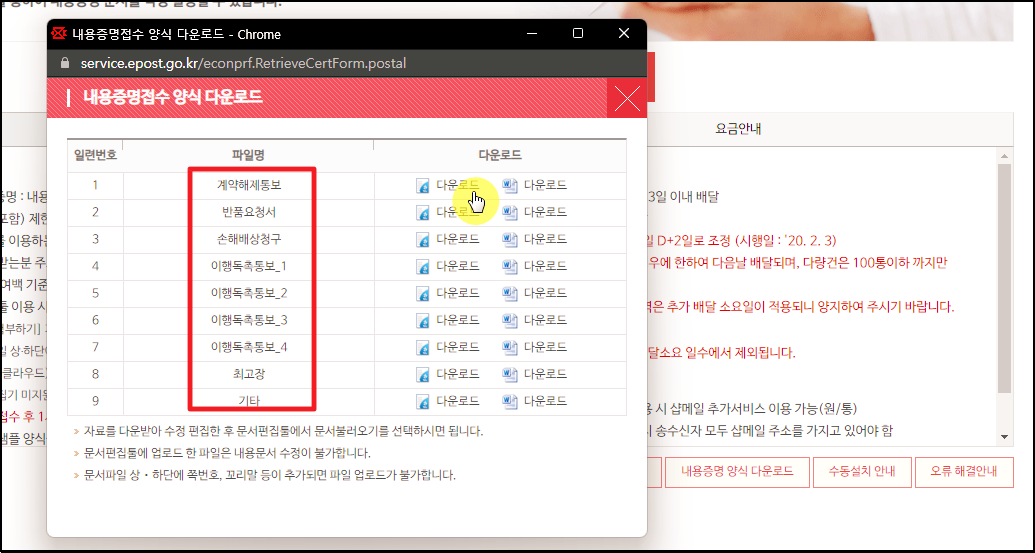Click the 파일명 column header
The width and height of the screenshot is (1035, 553).
pyautogui.click(x=249, y=156)
